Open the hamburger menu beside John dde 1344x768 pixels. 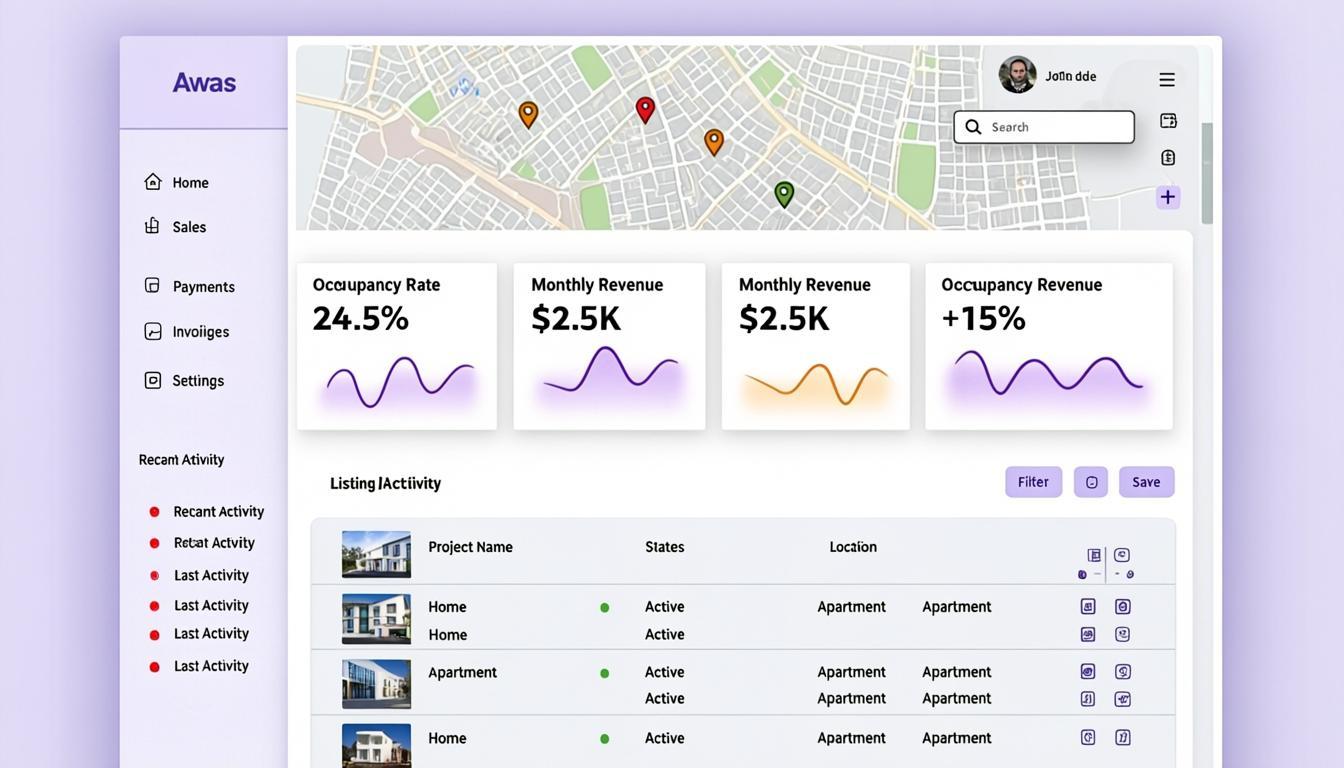(1167, 80)
